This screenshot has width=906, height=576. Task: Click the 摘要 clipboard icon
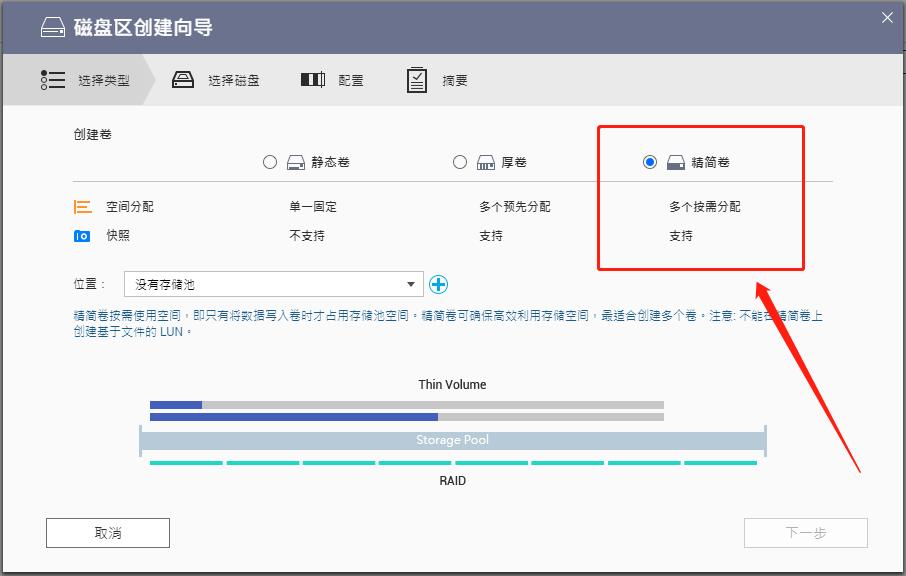click(x=417, y=79)
